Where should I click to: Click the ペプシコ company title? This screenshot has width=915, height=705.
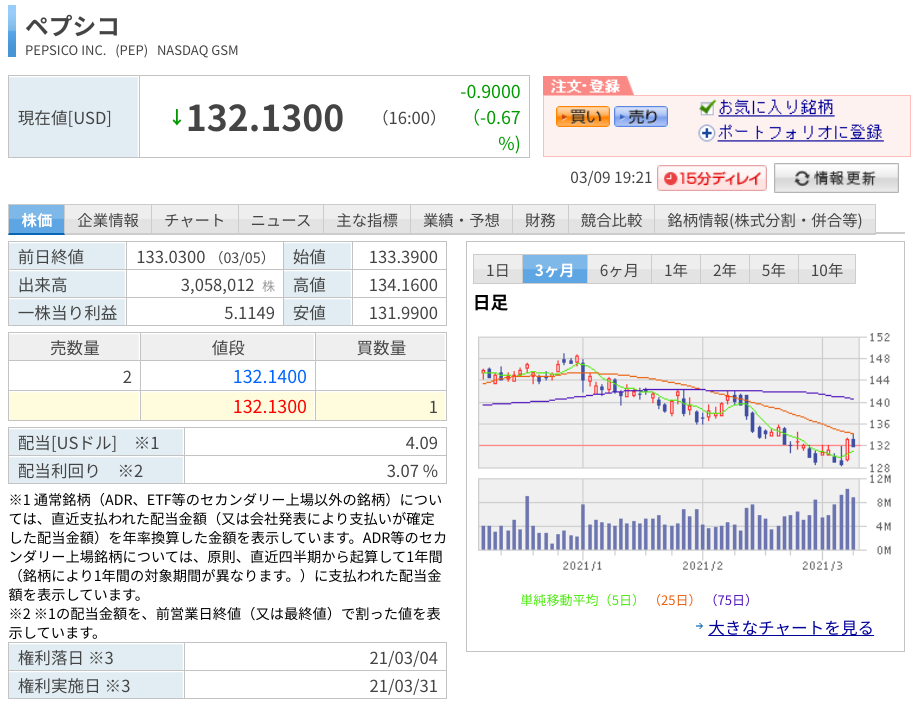(x=72, y=26)
